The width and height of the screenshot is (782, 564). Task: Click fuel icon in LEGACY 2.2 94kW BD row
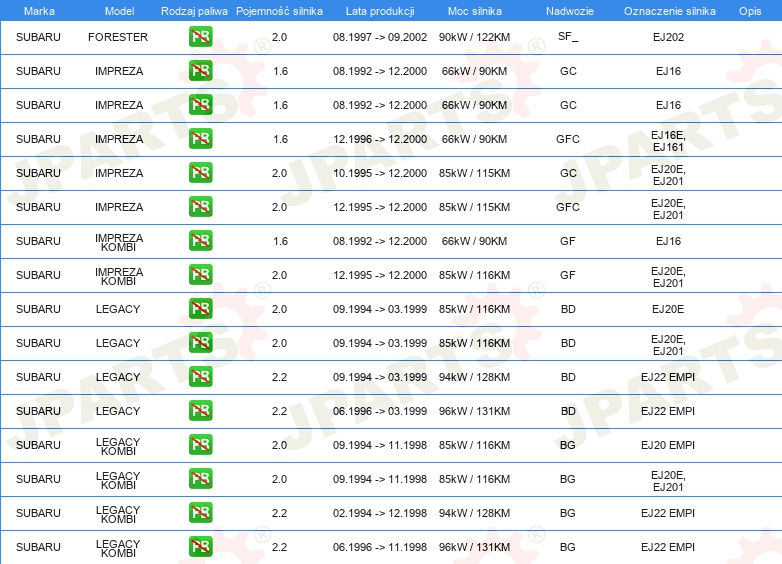click(x=200, y=376)
